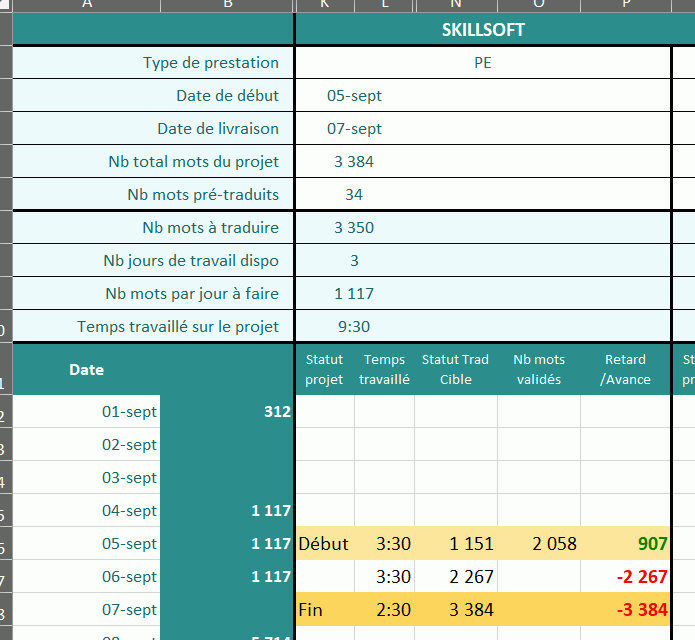Select the 3 384 target value in the Fin row
This screenshot has height=640, width=695.
[456, 609]
